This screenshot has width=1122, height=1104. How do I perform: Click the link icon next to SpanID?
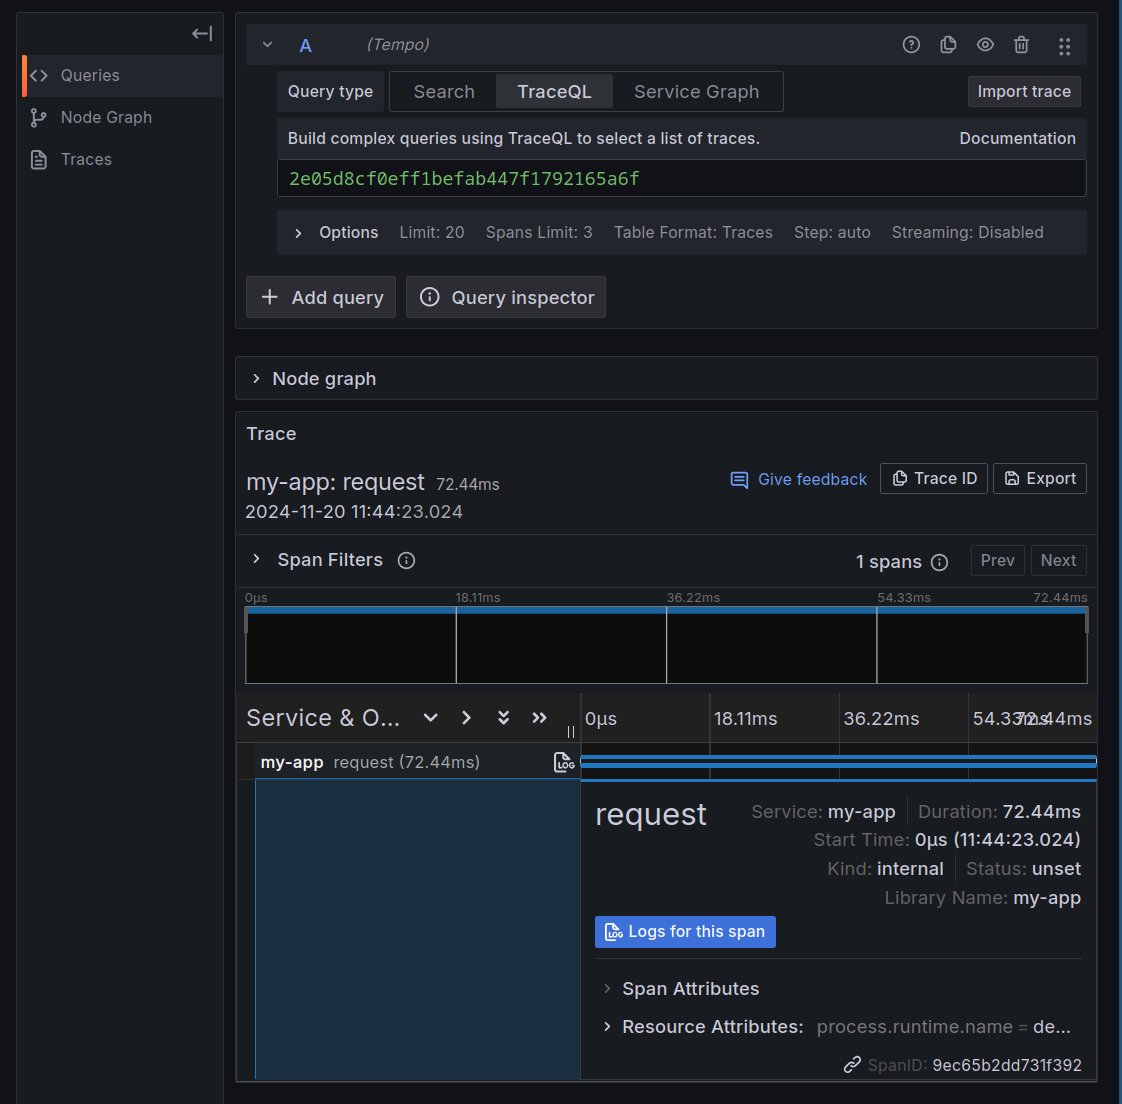(852, 1064)
